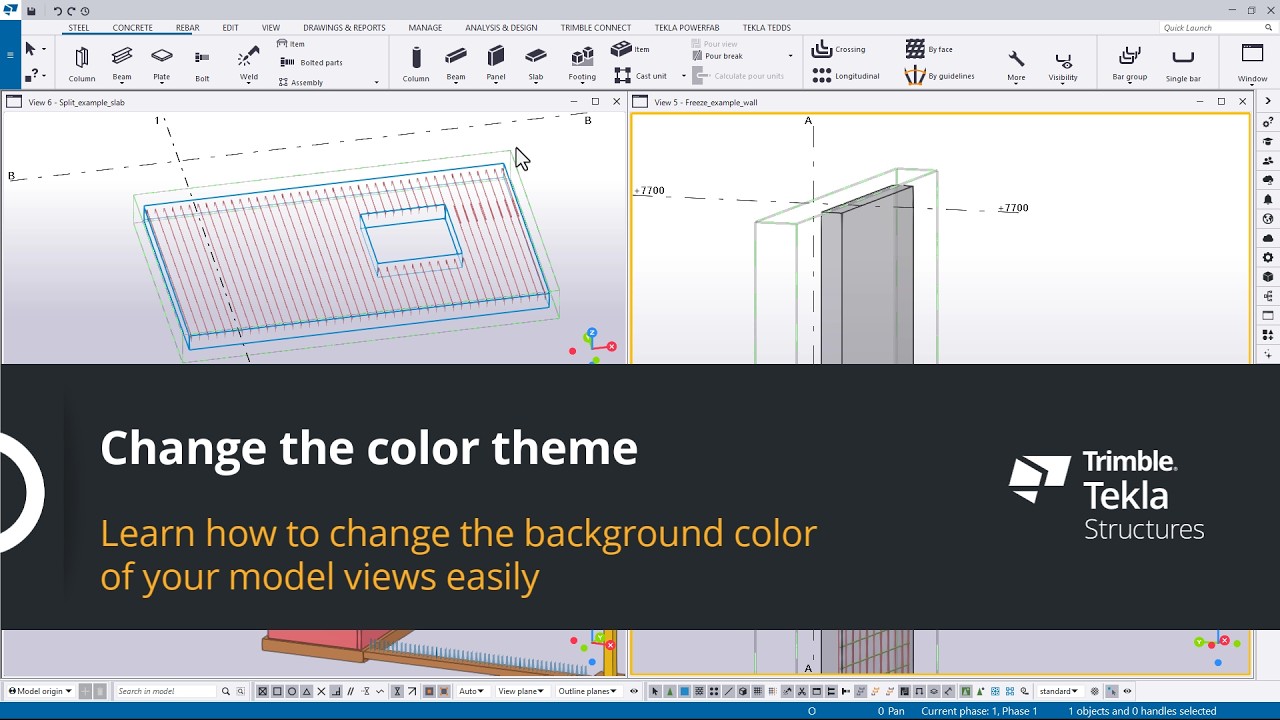The image size is (1280, 720).
Task: Toggle snap to center circle icon
Action: [292, 691]
